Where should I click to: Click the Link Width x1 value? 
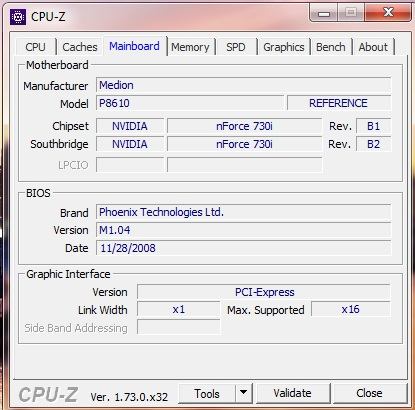click(179, 309)
